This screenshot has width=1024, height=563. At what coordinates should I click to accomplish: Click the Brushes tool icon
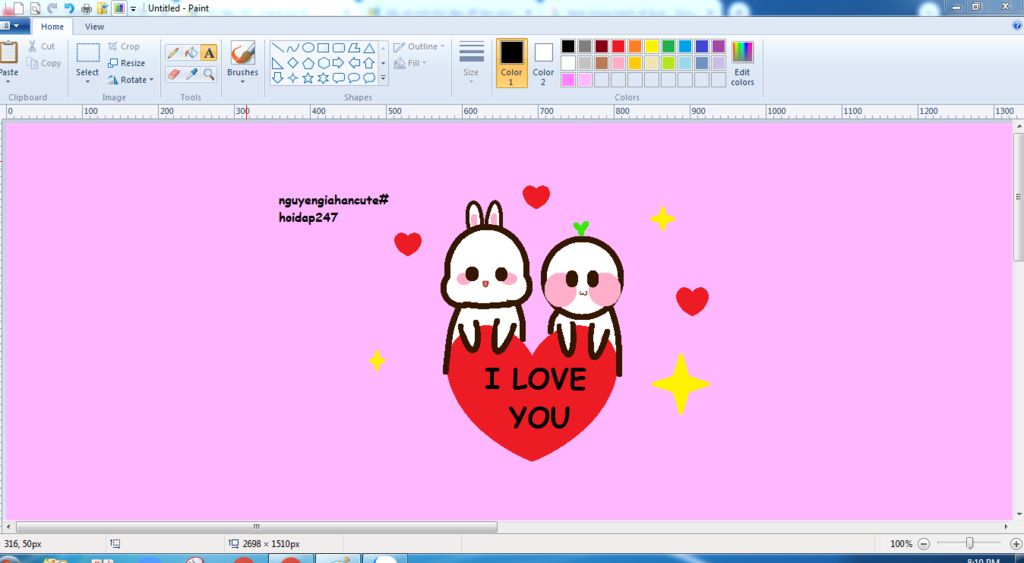pos(243,53)
